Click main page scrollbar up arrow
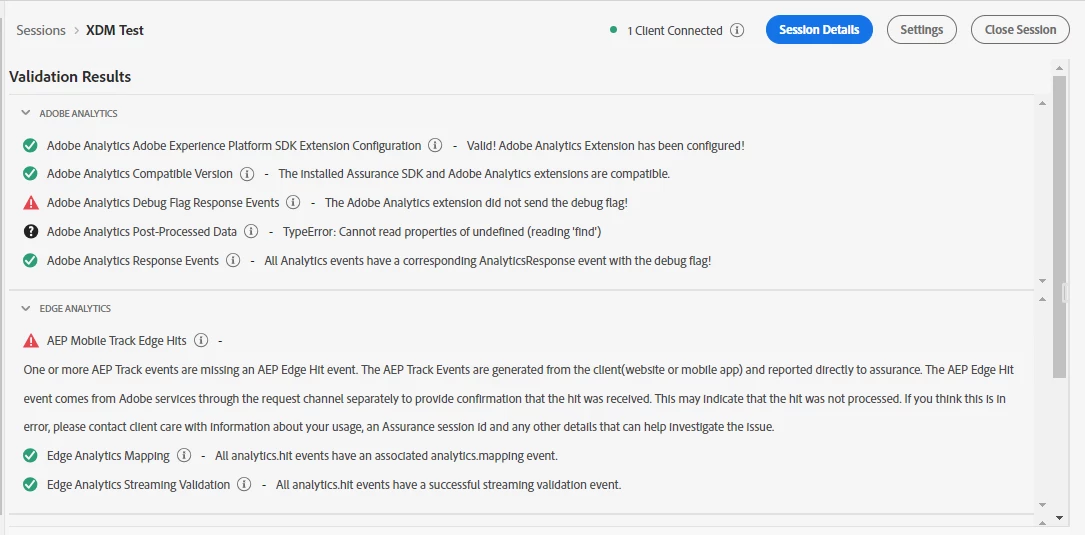The image size is (1085, 535). pos(1059,68)
